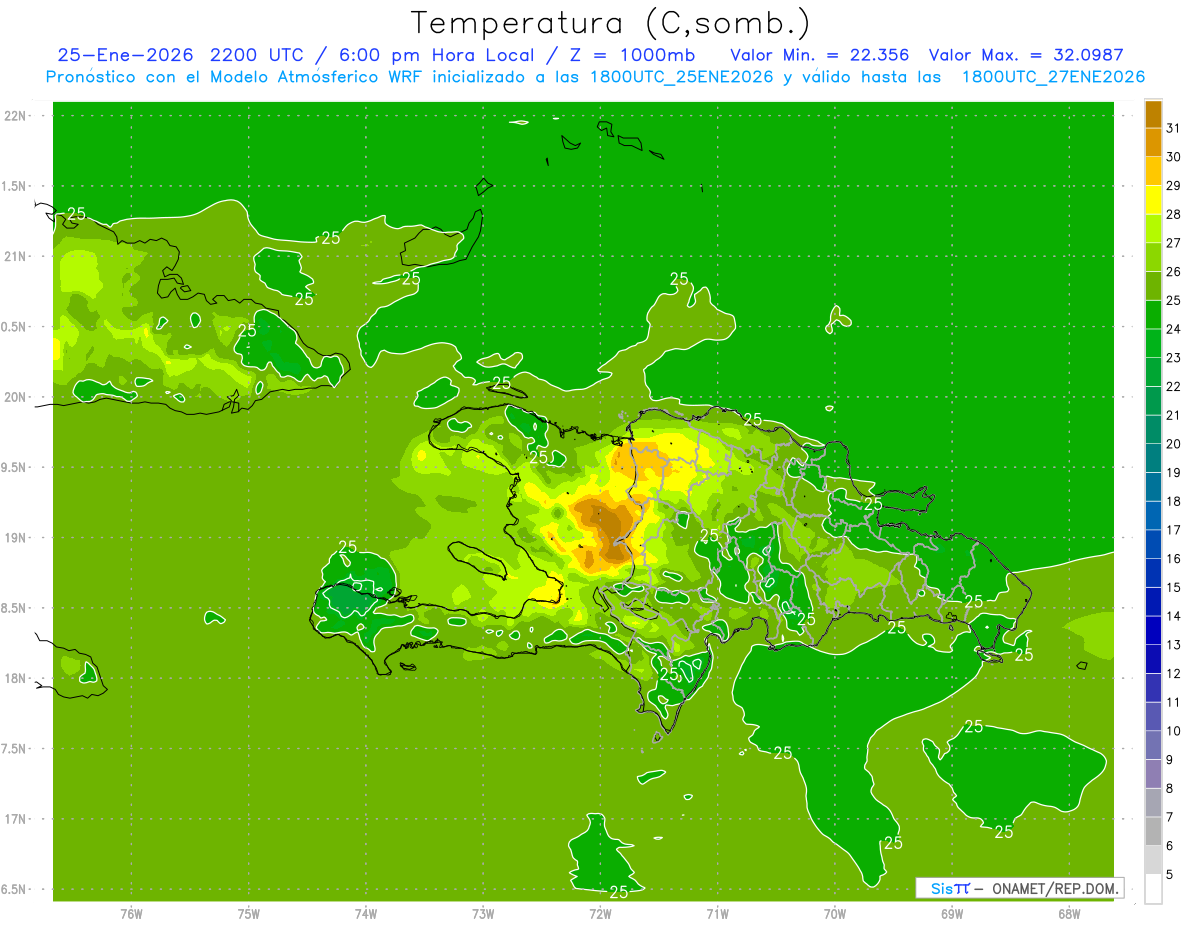Click the title "Temperatura (C,somb.)"
The image size is (1200, 927).
pyautogui.click(x=611, y=23)
